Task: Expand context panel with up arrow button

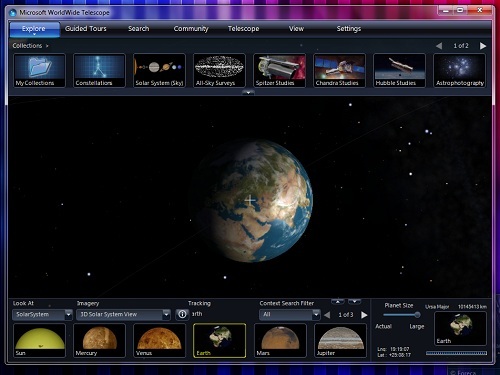Action: point(338,302)
